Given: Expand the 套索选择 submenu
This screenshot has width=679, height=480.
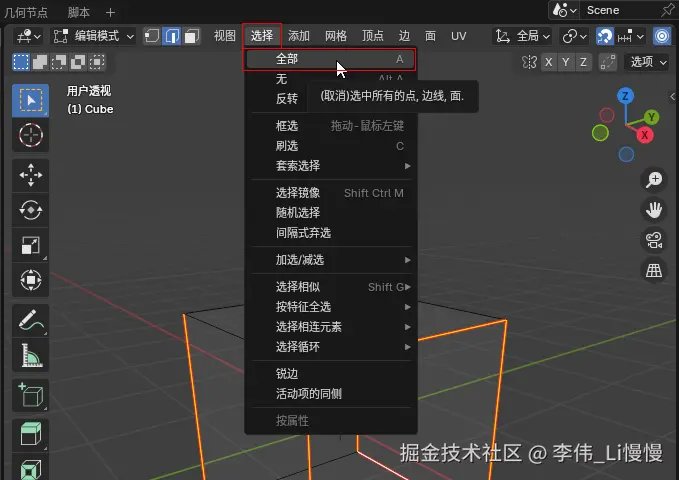Looking at the screenshot, I should [331, 165].
